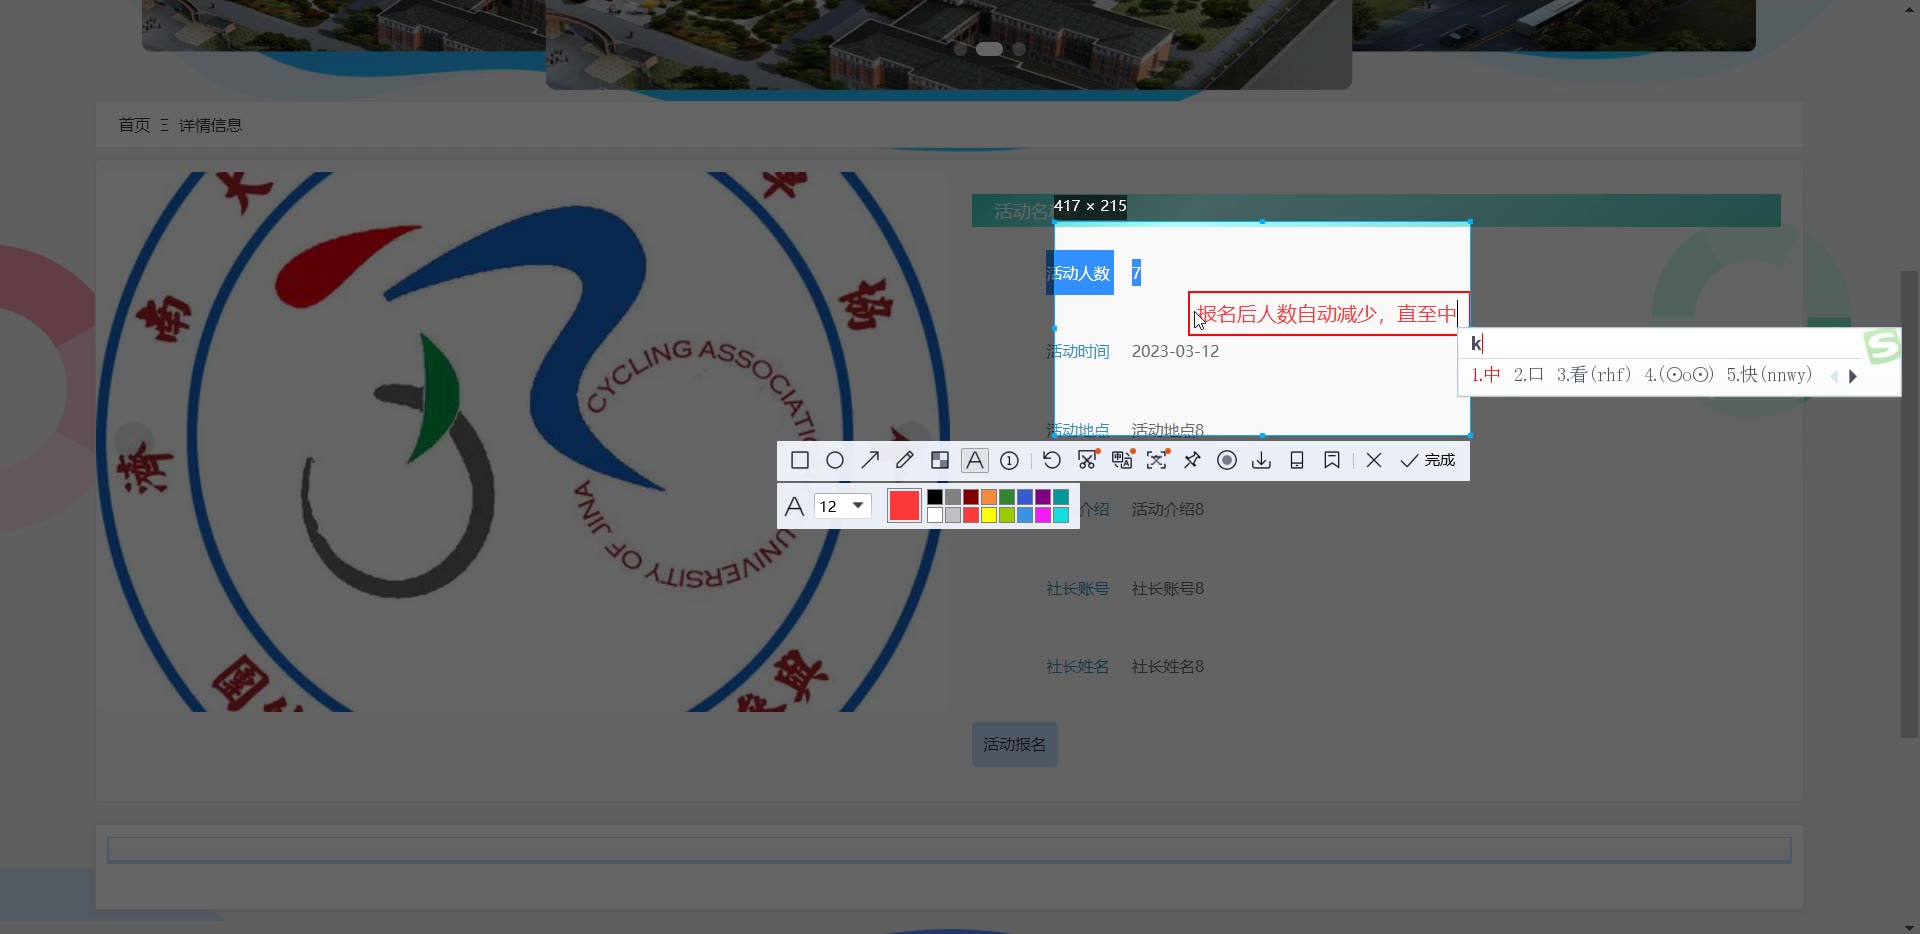Click the 417 × 215 selection size label
The image size is (1920, 934).
1090,206
